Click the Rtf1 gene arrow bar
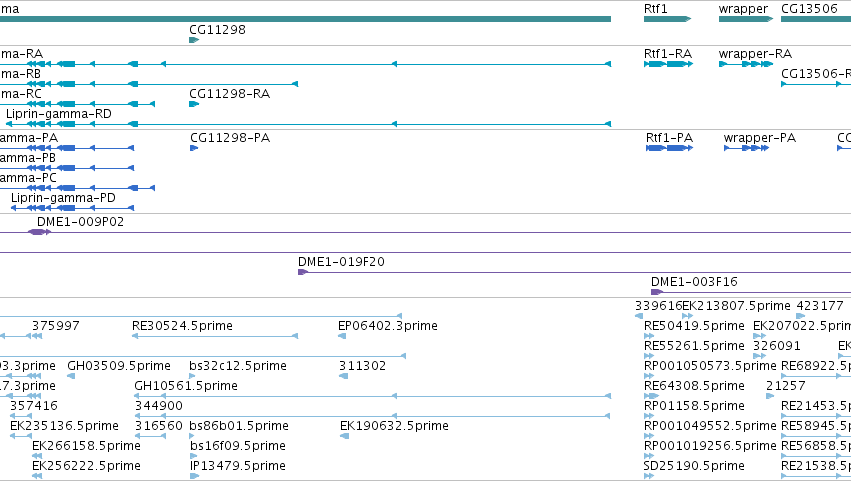This screenshot has height=481, width=851. coord(668,19)
